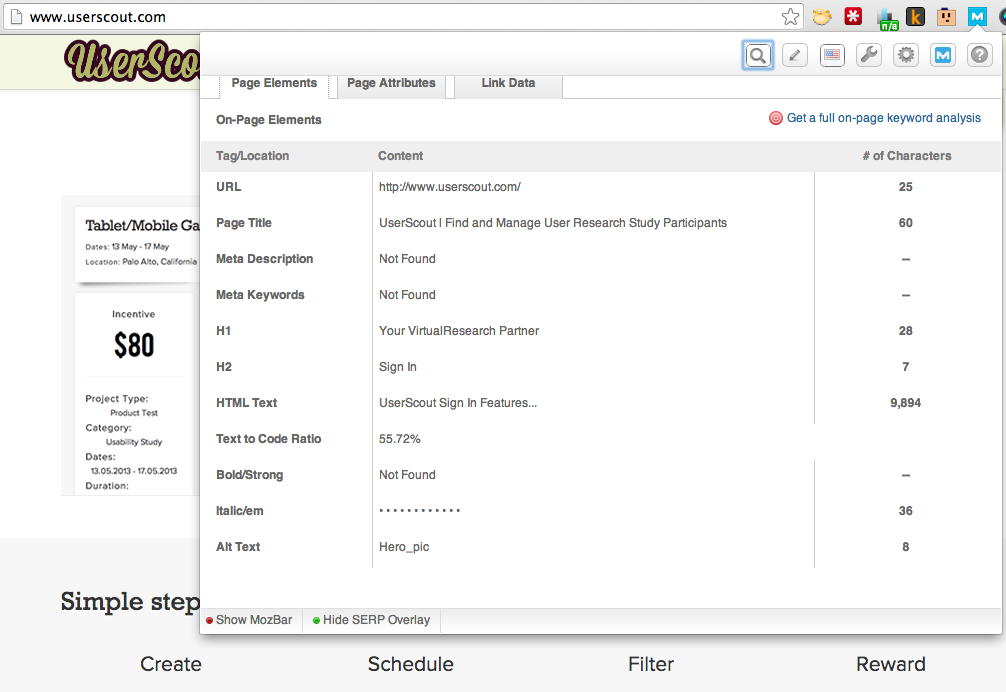This screenshot has height=692, width=1006.
Task: Click the Italic/em row label
Action: coord(239,511)
